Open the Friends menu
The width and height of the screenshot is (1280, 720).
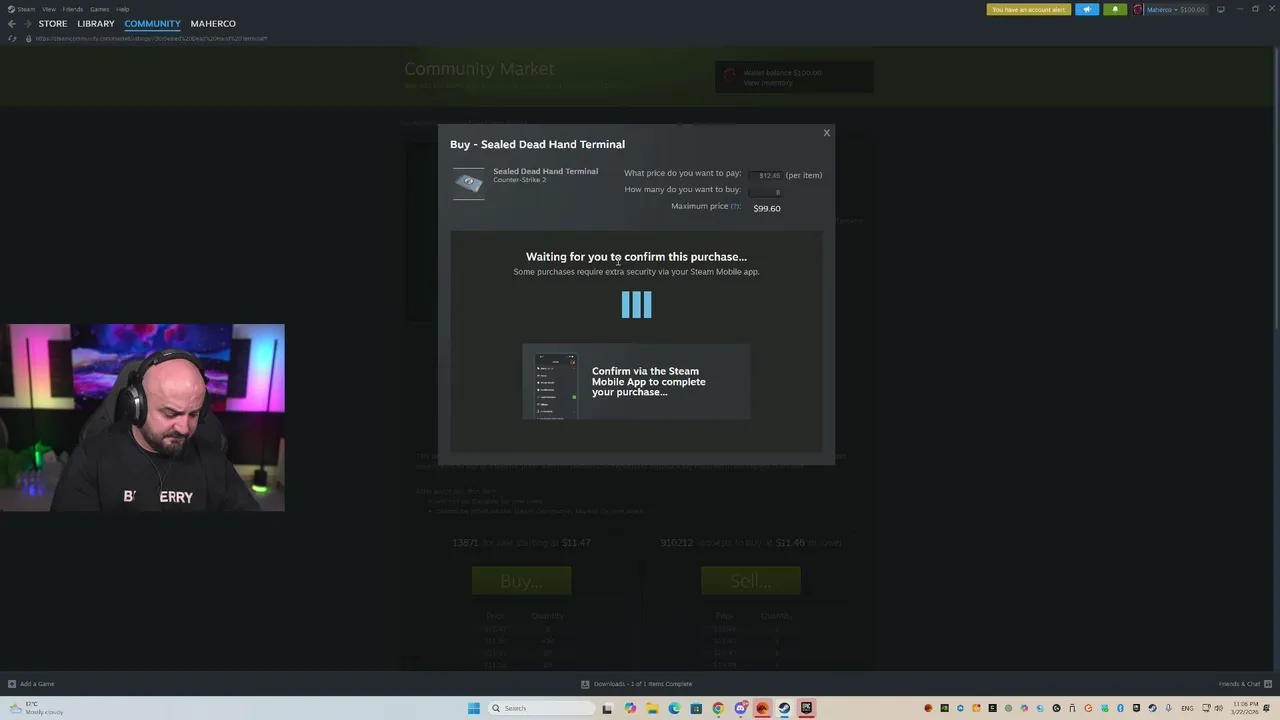(72, 9)
